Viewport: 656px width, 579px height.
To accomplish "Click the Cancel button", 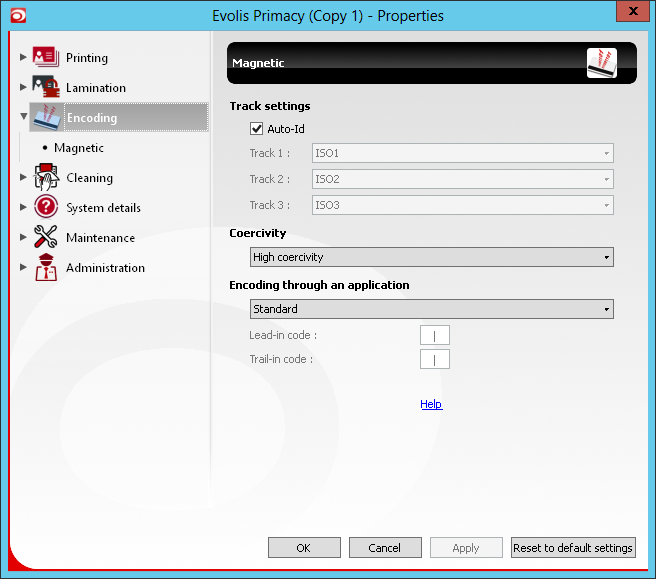I will [385, 548].
